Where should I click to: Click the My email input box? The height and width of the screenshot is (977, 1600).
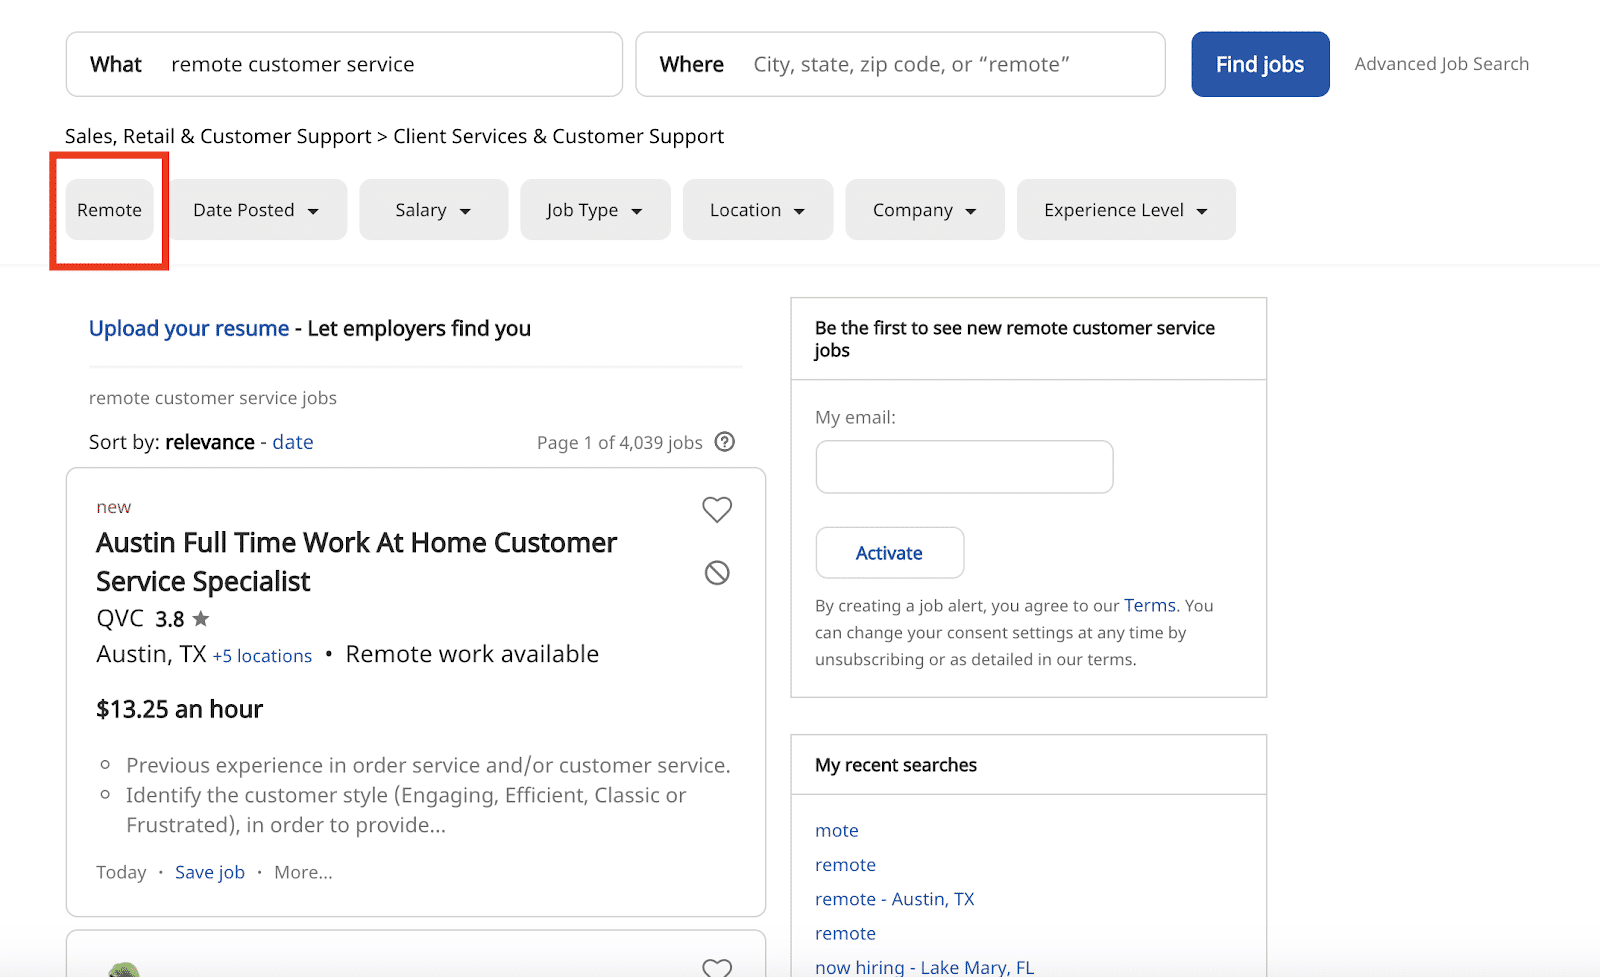point(964,467)
